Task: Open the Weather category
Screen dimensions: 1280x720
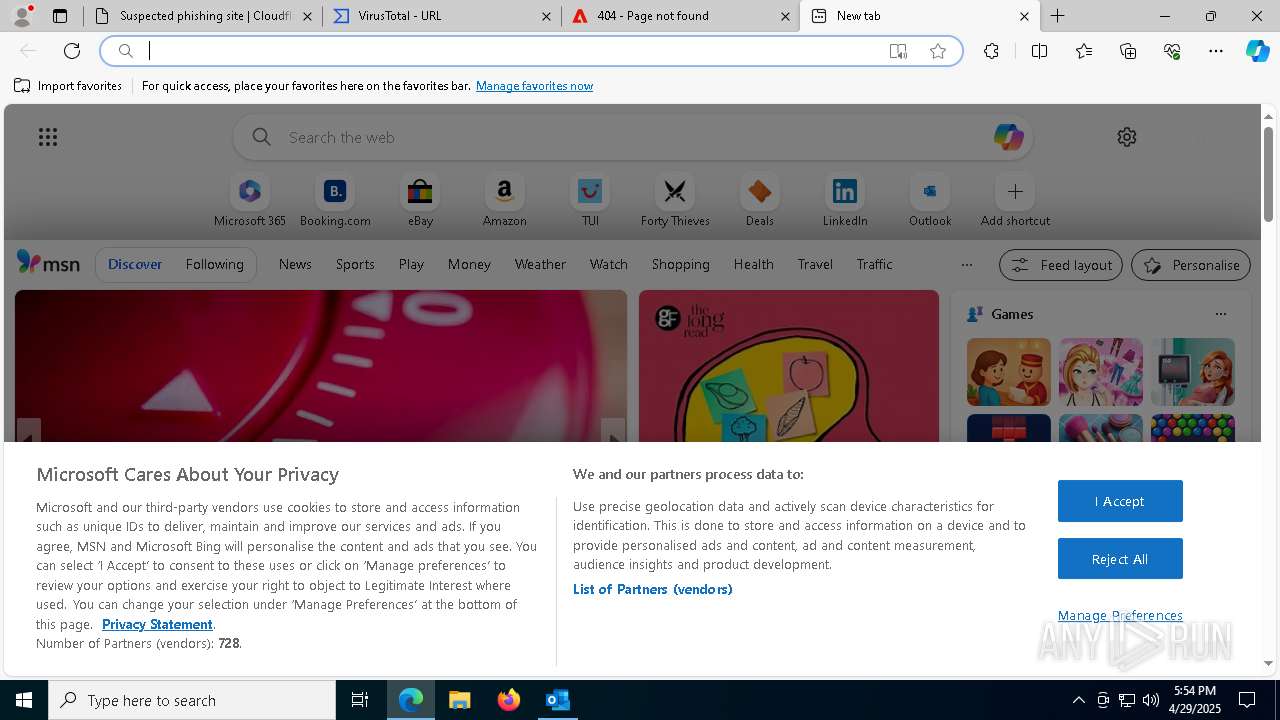Action: pyautogui.click(x=540, y=264)
